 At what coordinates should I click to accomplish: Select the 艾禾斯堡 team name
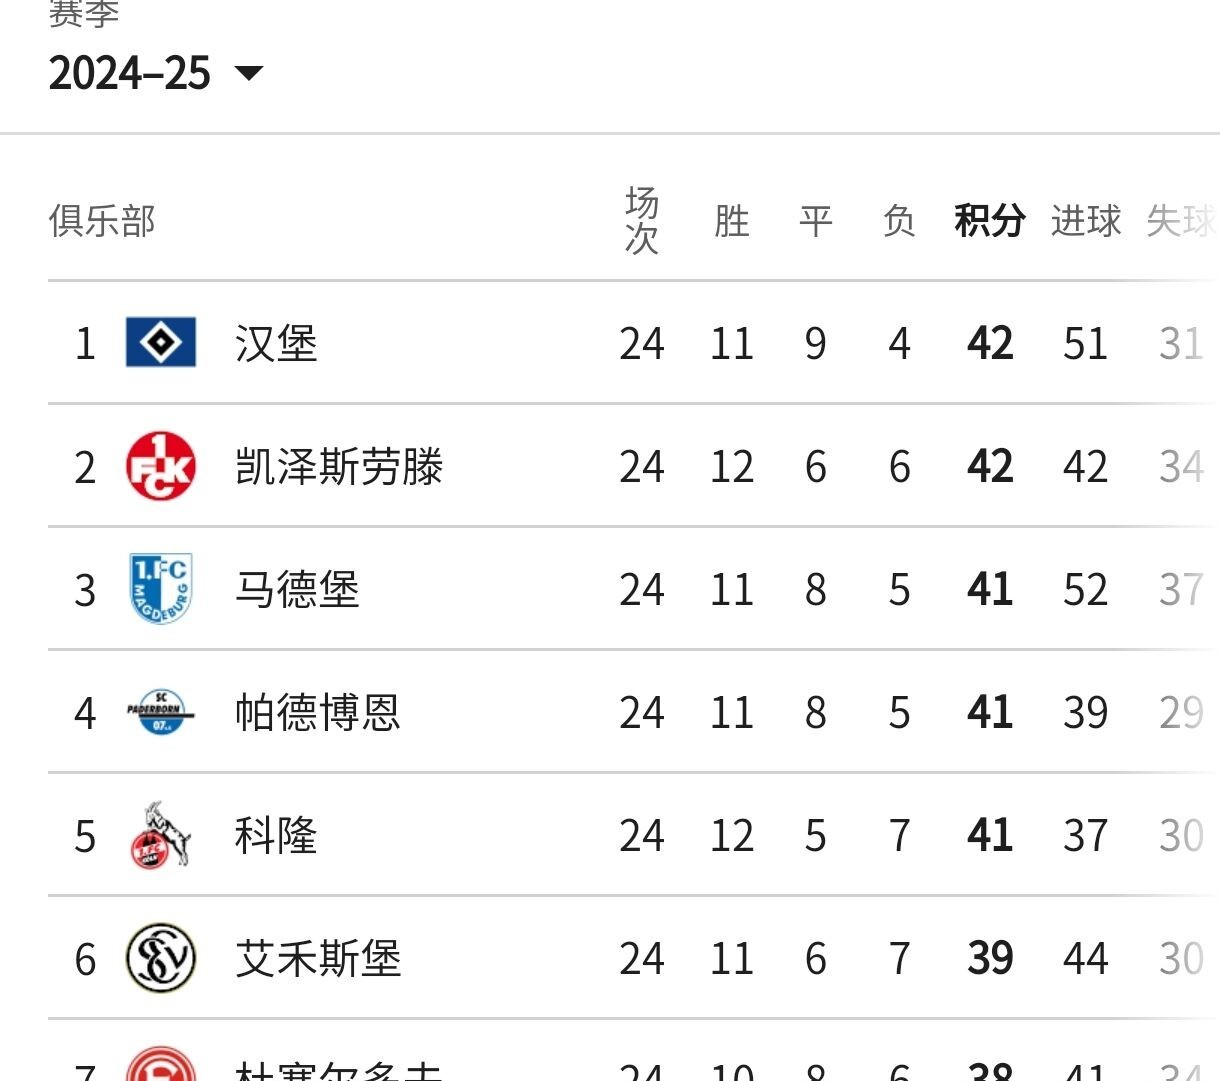point(318,959)
